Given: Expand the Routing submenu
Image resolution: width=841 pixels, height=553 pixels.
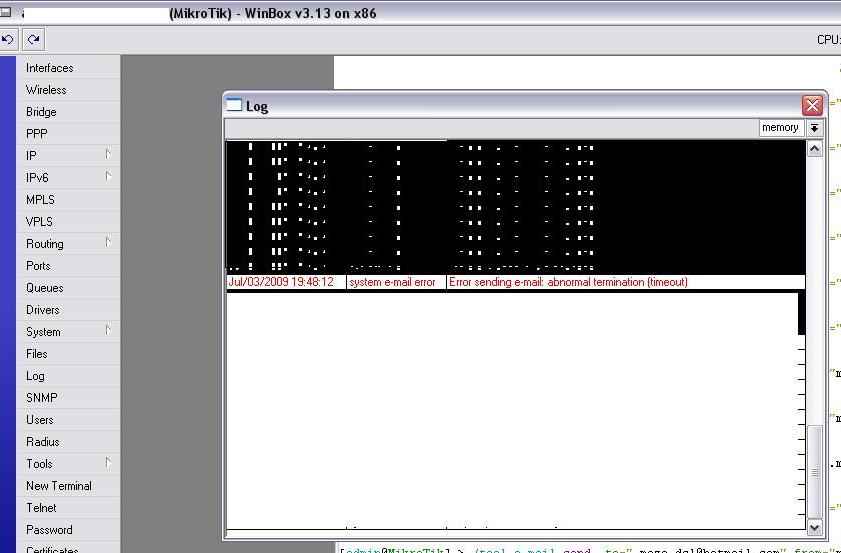Looking at the screenshot, I should tap(68, 244).
